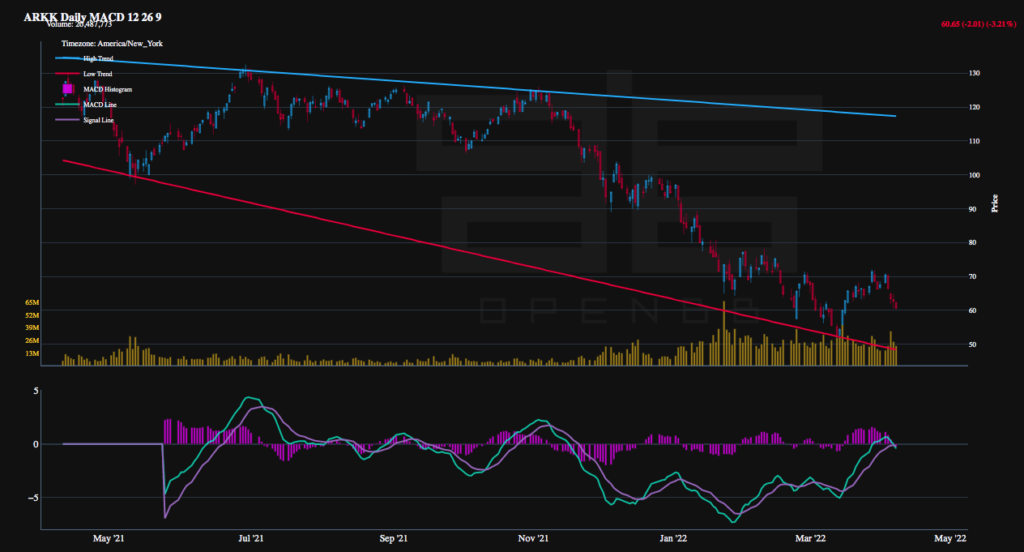The height and width of the screenshot is (552, 1024).
Task: Click the purple Signal Line legend marker
Action: (68, 120)
